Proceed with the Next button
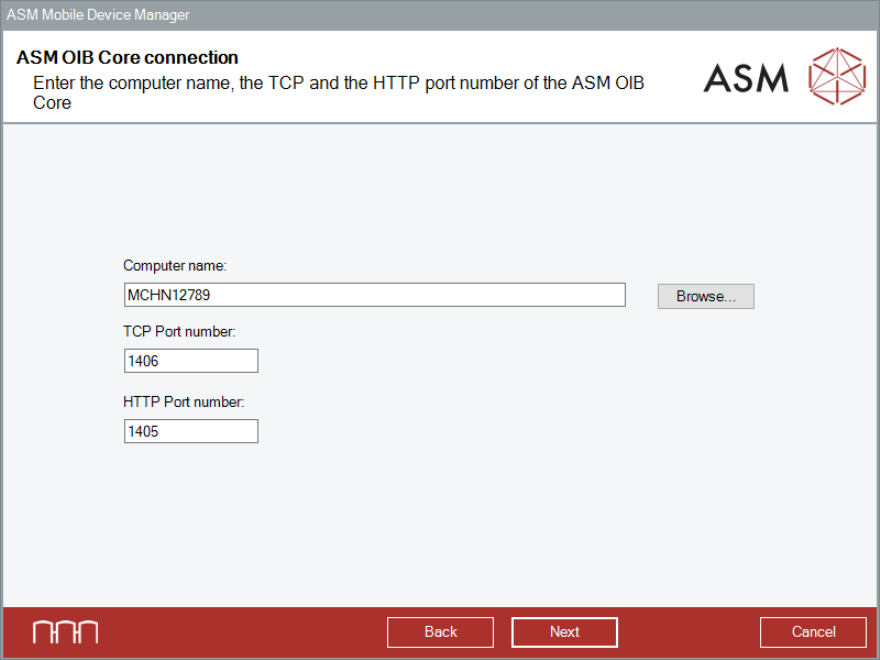The image size is (880, 660). point(564,632)
